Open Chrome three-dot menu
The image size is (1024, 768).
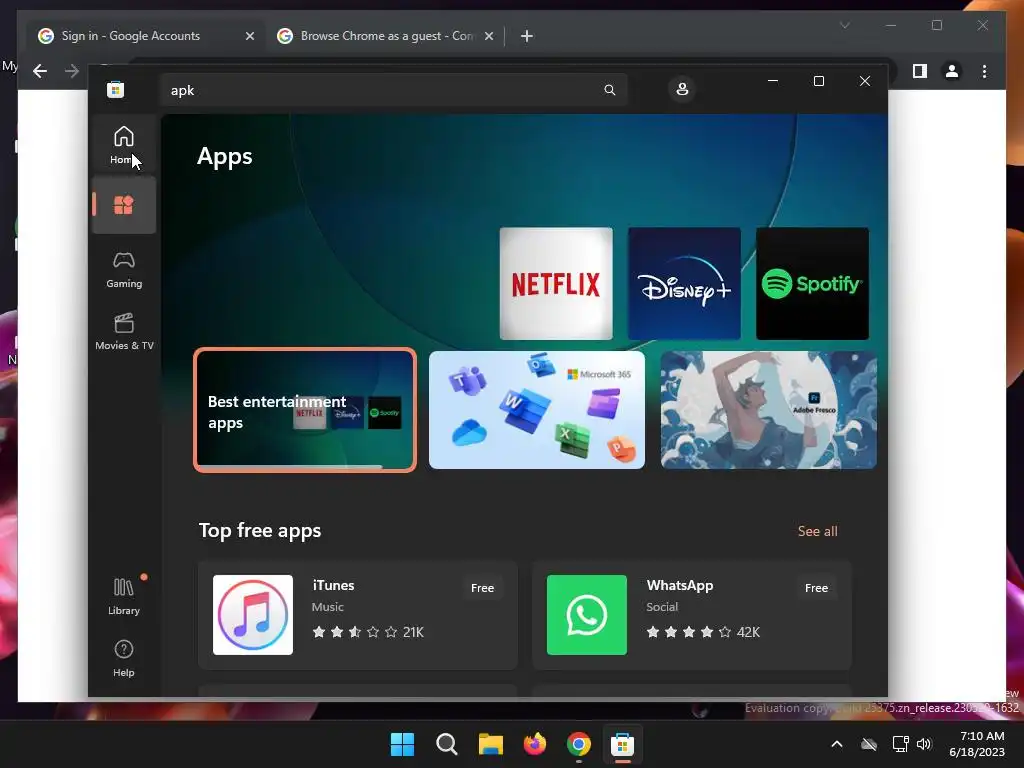[x=984, y=71]
